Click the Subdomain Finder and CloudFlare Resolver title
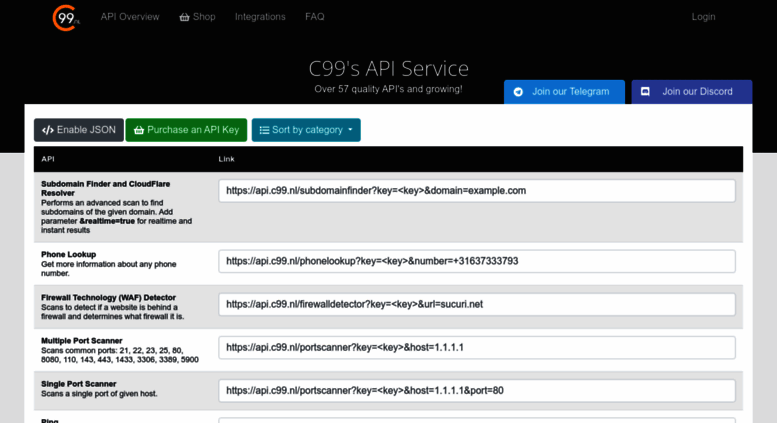This screenshot has width=777, height=423. tap(106, 188)
